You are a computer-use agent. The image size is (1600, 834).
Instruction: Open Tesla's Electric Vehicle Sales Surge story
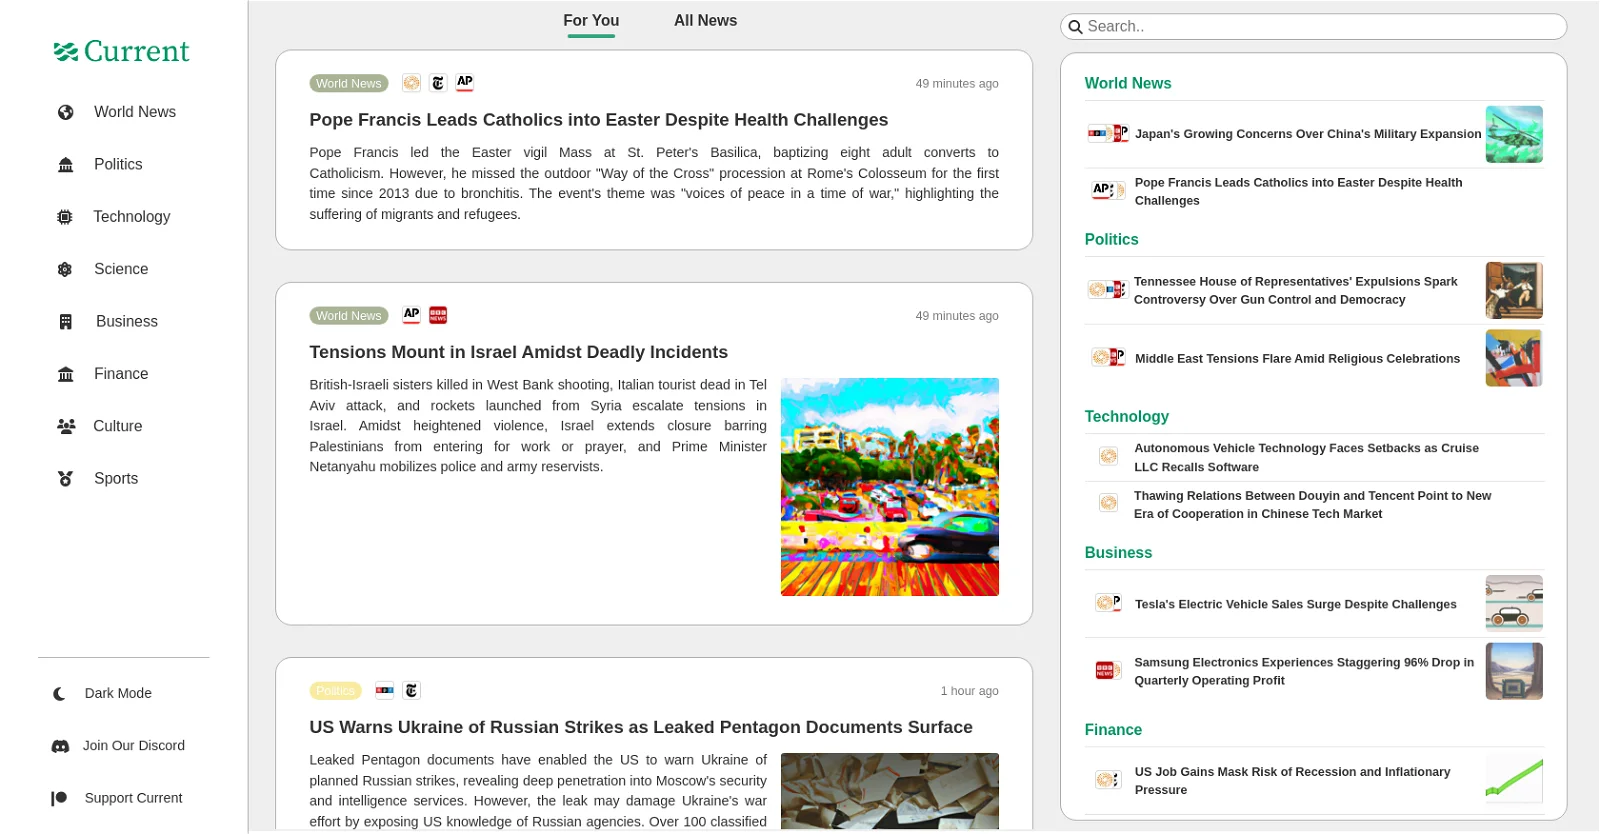point(1295,605)
